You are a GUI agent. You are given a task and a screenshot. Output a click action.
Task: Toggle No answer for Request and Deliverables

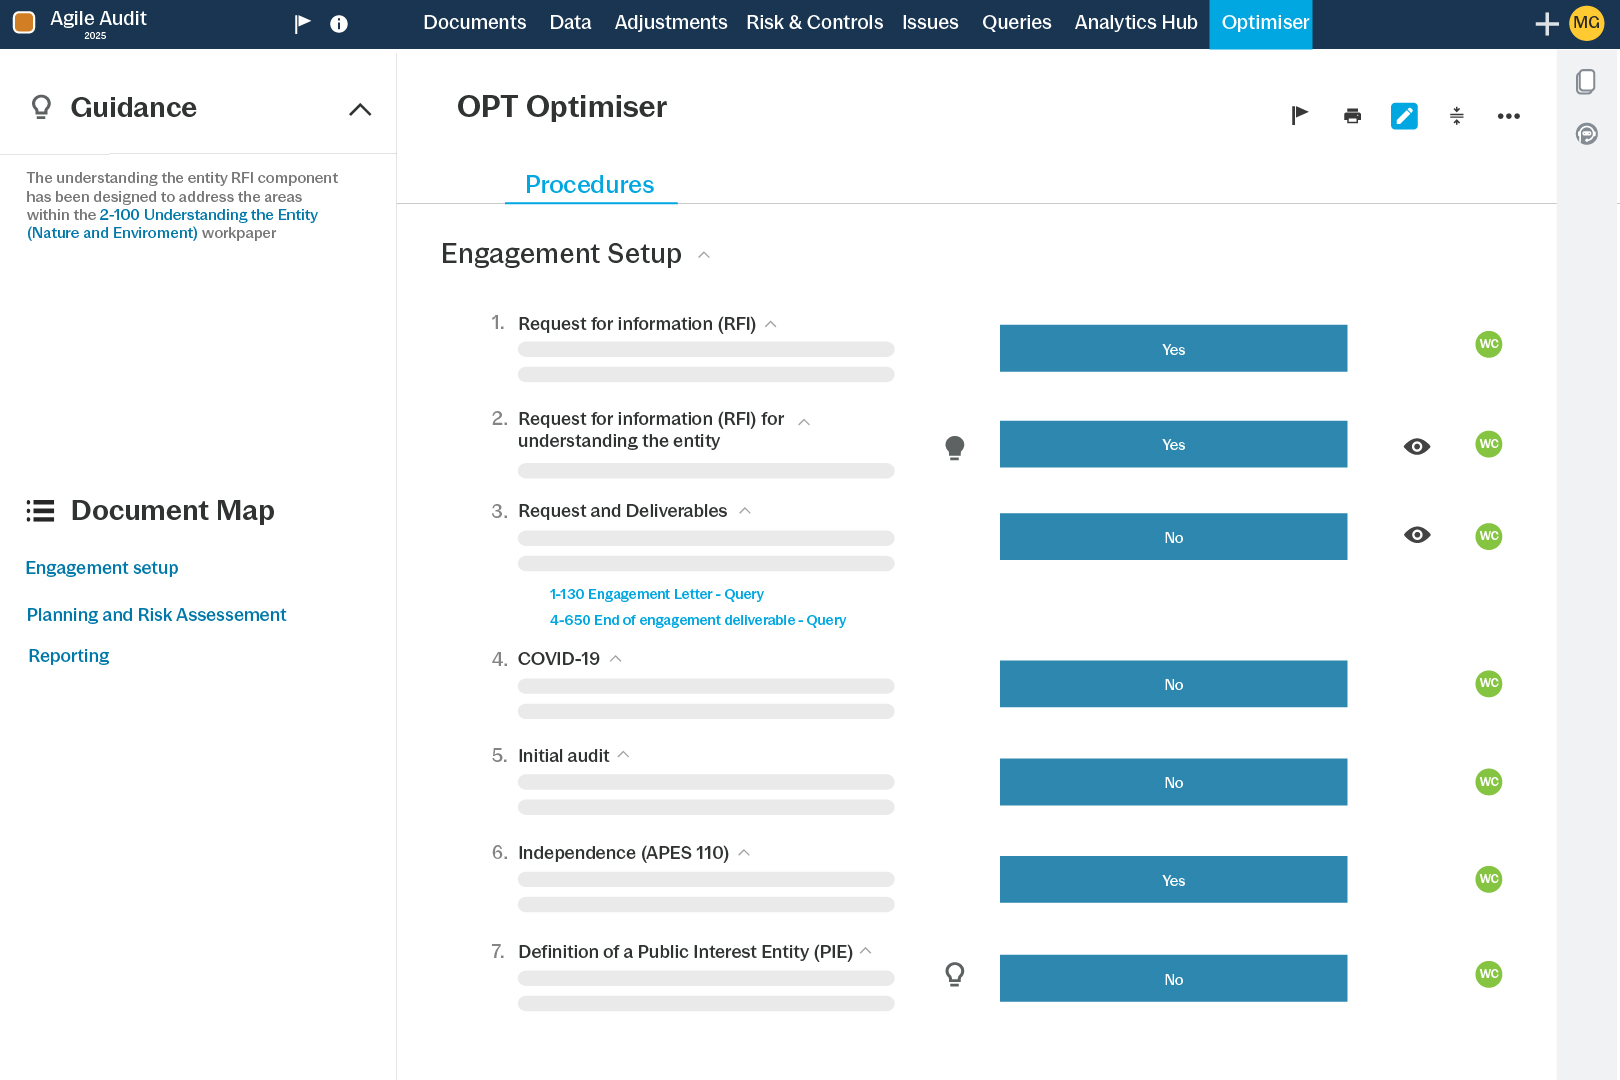click(x=1173, y=537)
